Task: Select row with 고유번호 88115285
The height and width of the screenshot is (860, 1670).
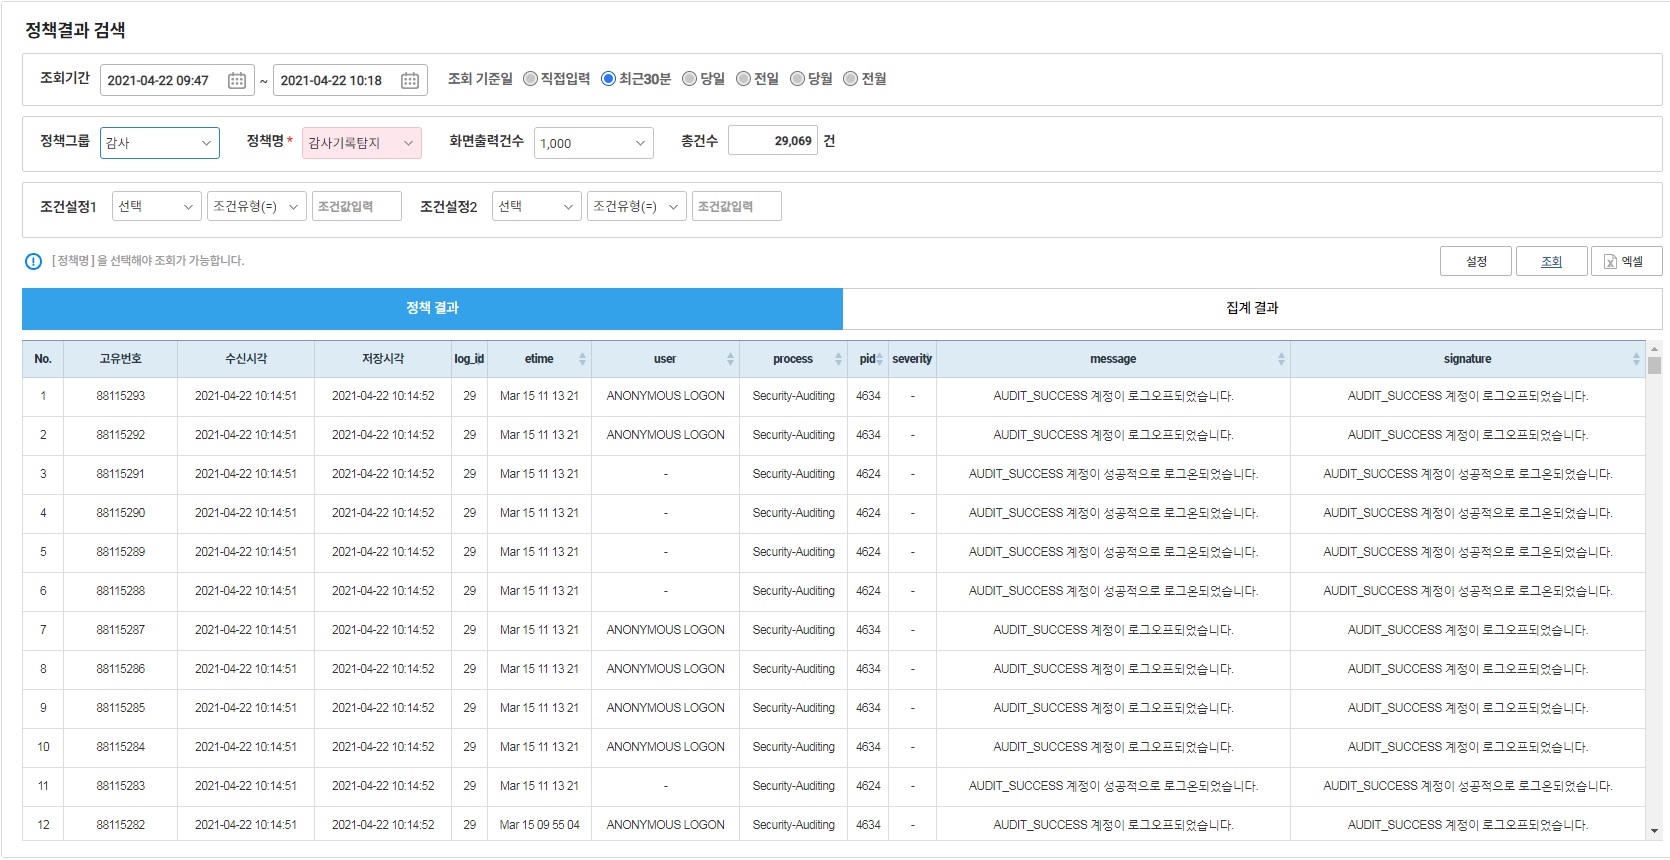Action: (x=834, y=708)
